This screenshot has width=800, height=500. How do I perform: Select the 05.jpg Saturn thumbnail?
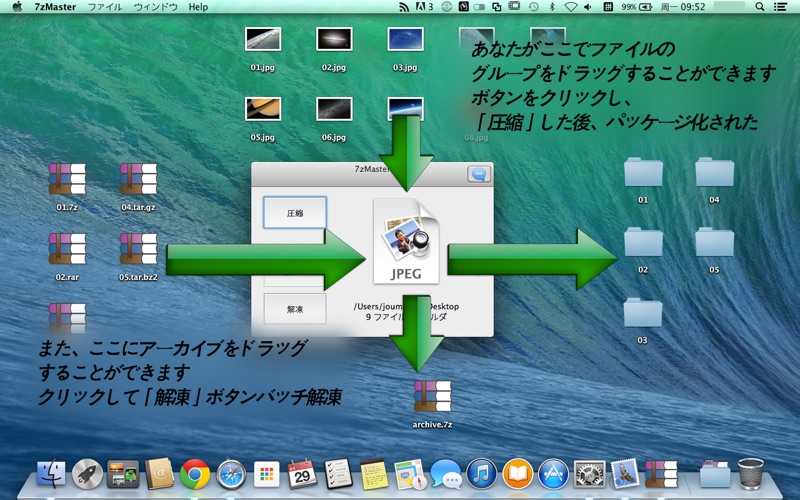coord(263,109)
